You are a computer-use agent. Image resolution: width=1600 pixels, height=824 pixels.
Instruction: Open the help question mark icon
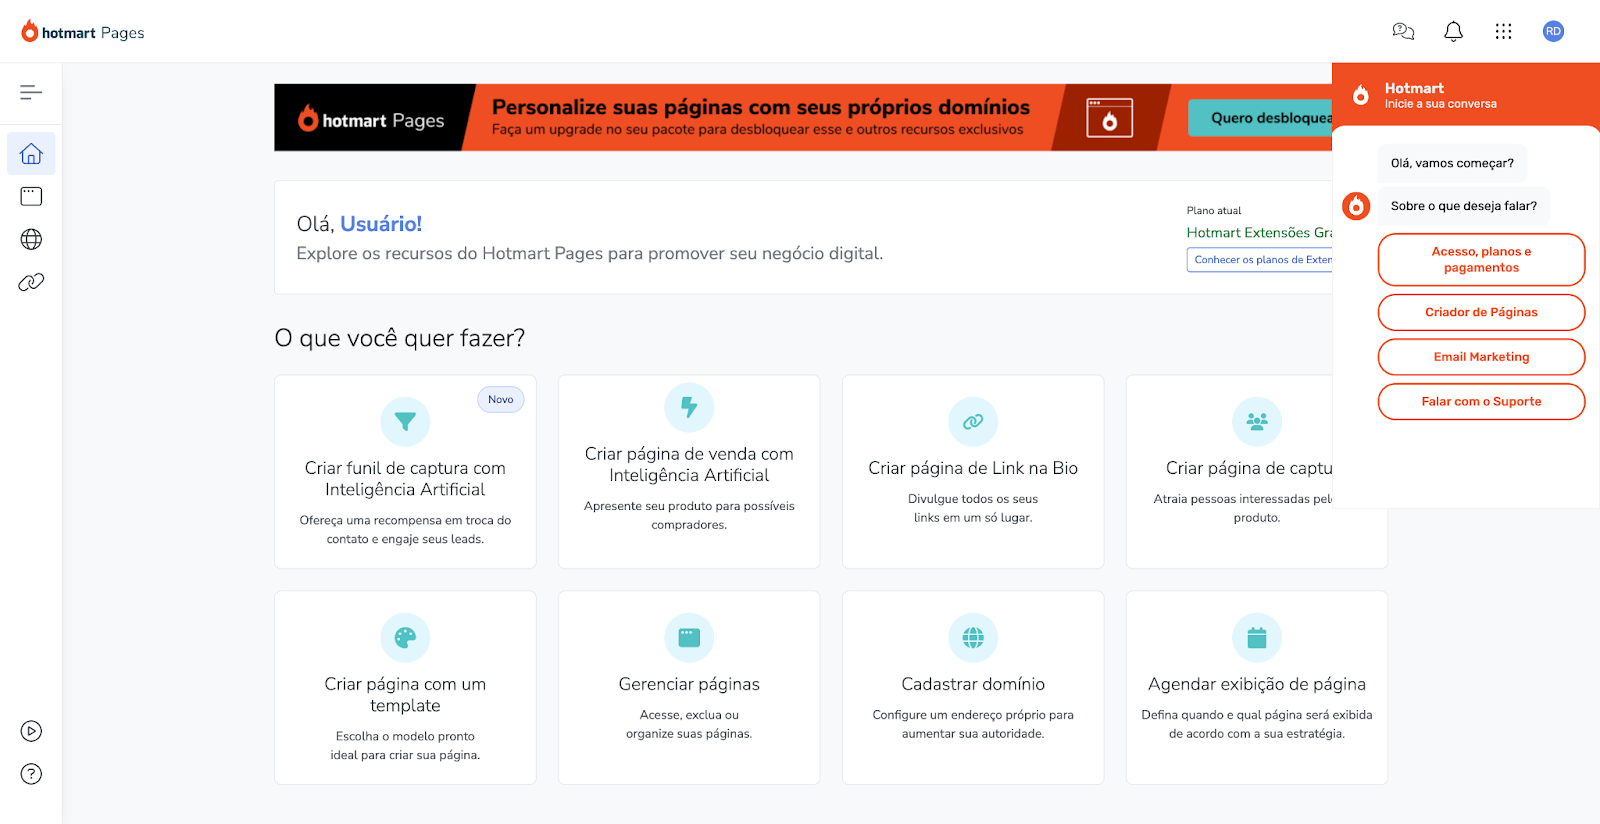point(31,774)
